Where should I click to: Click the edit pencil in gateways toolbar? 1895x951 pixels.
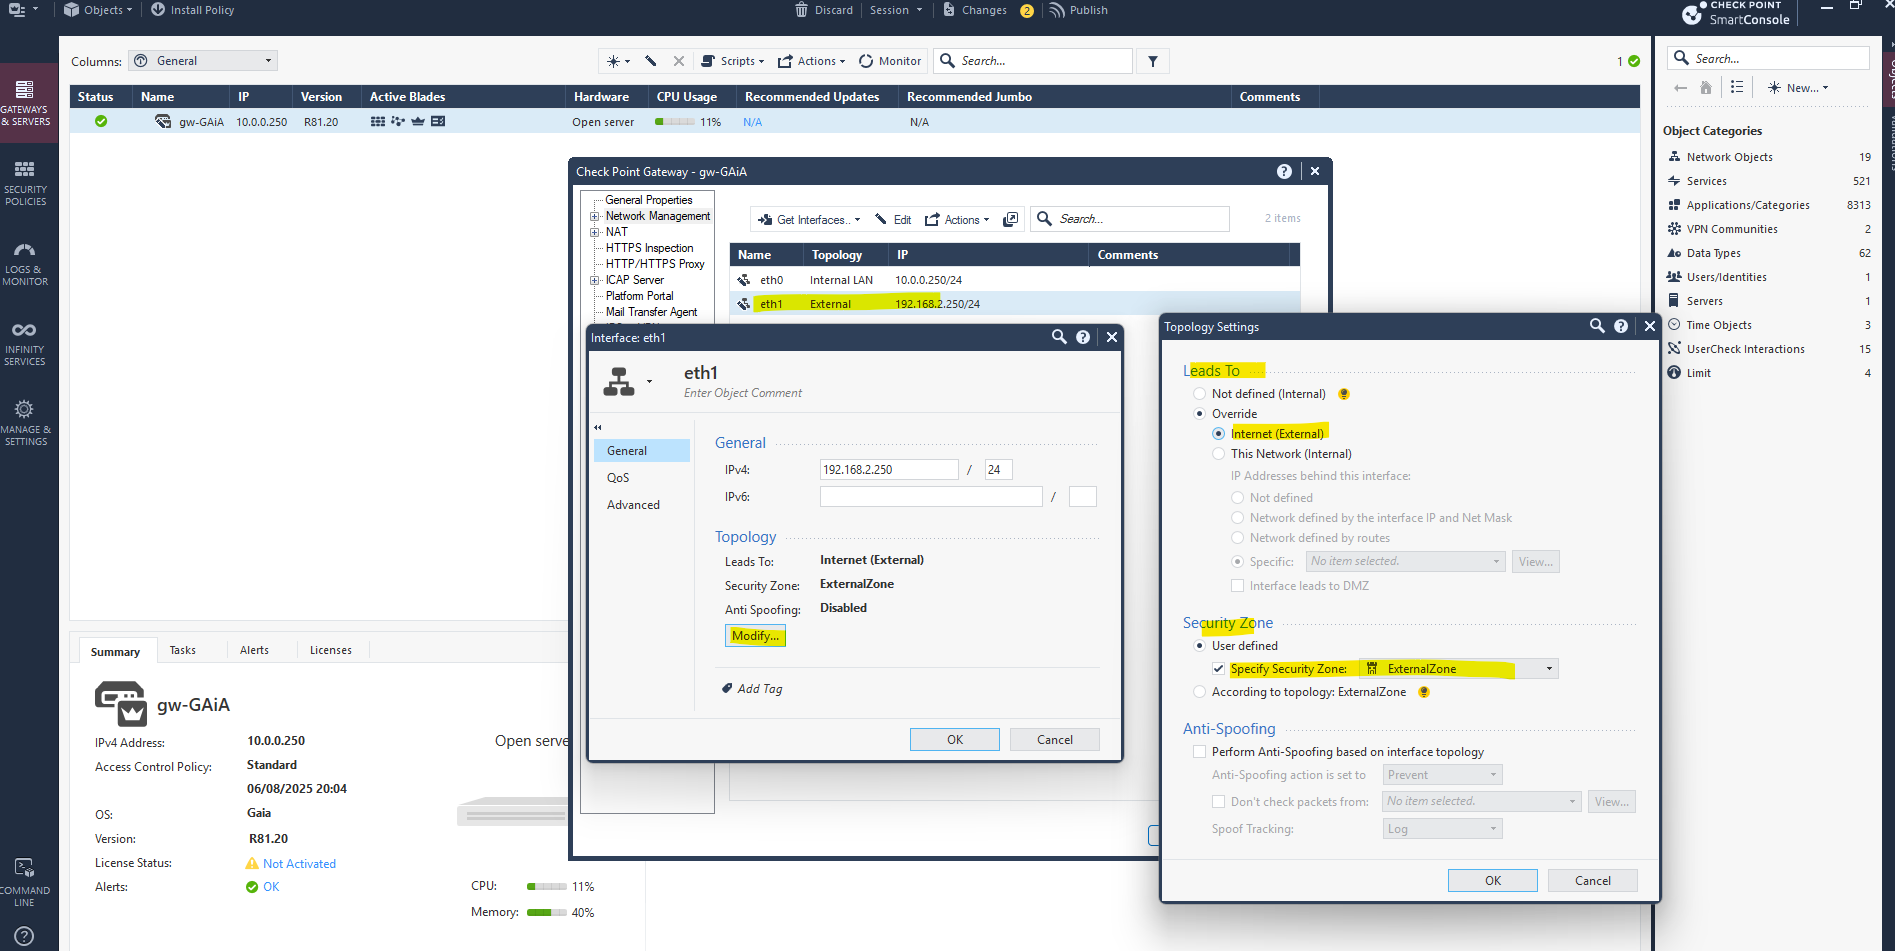[x=651, y=61]
